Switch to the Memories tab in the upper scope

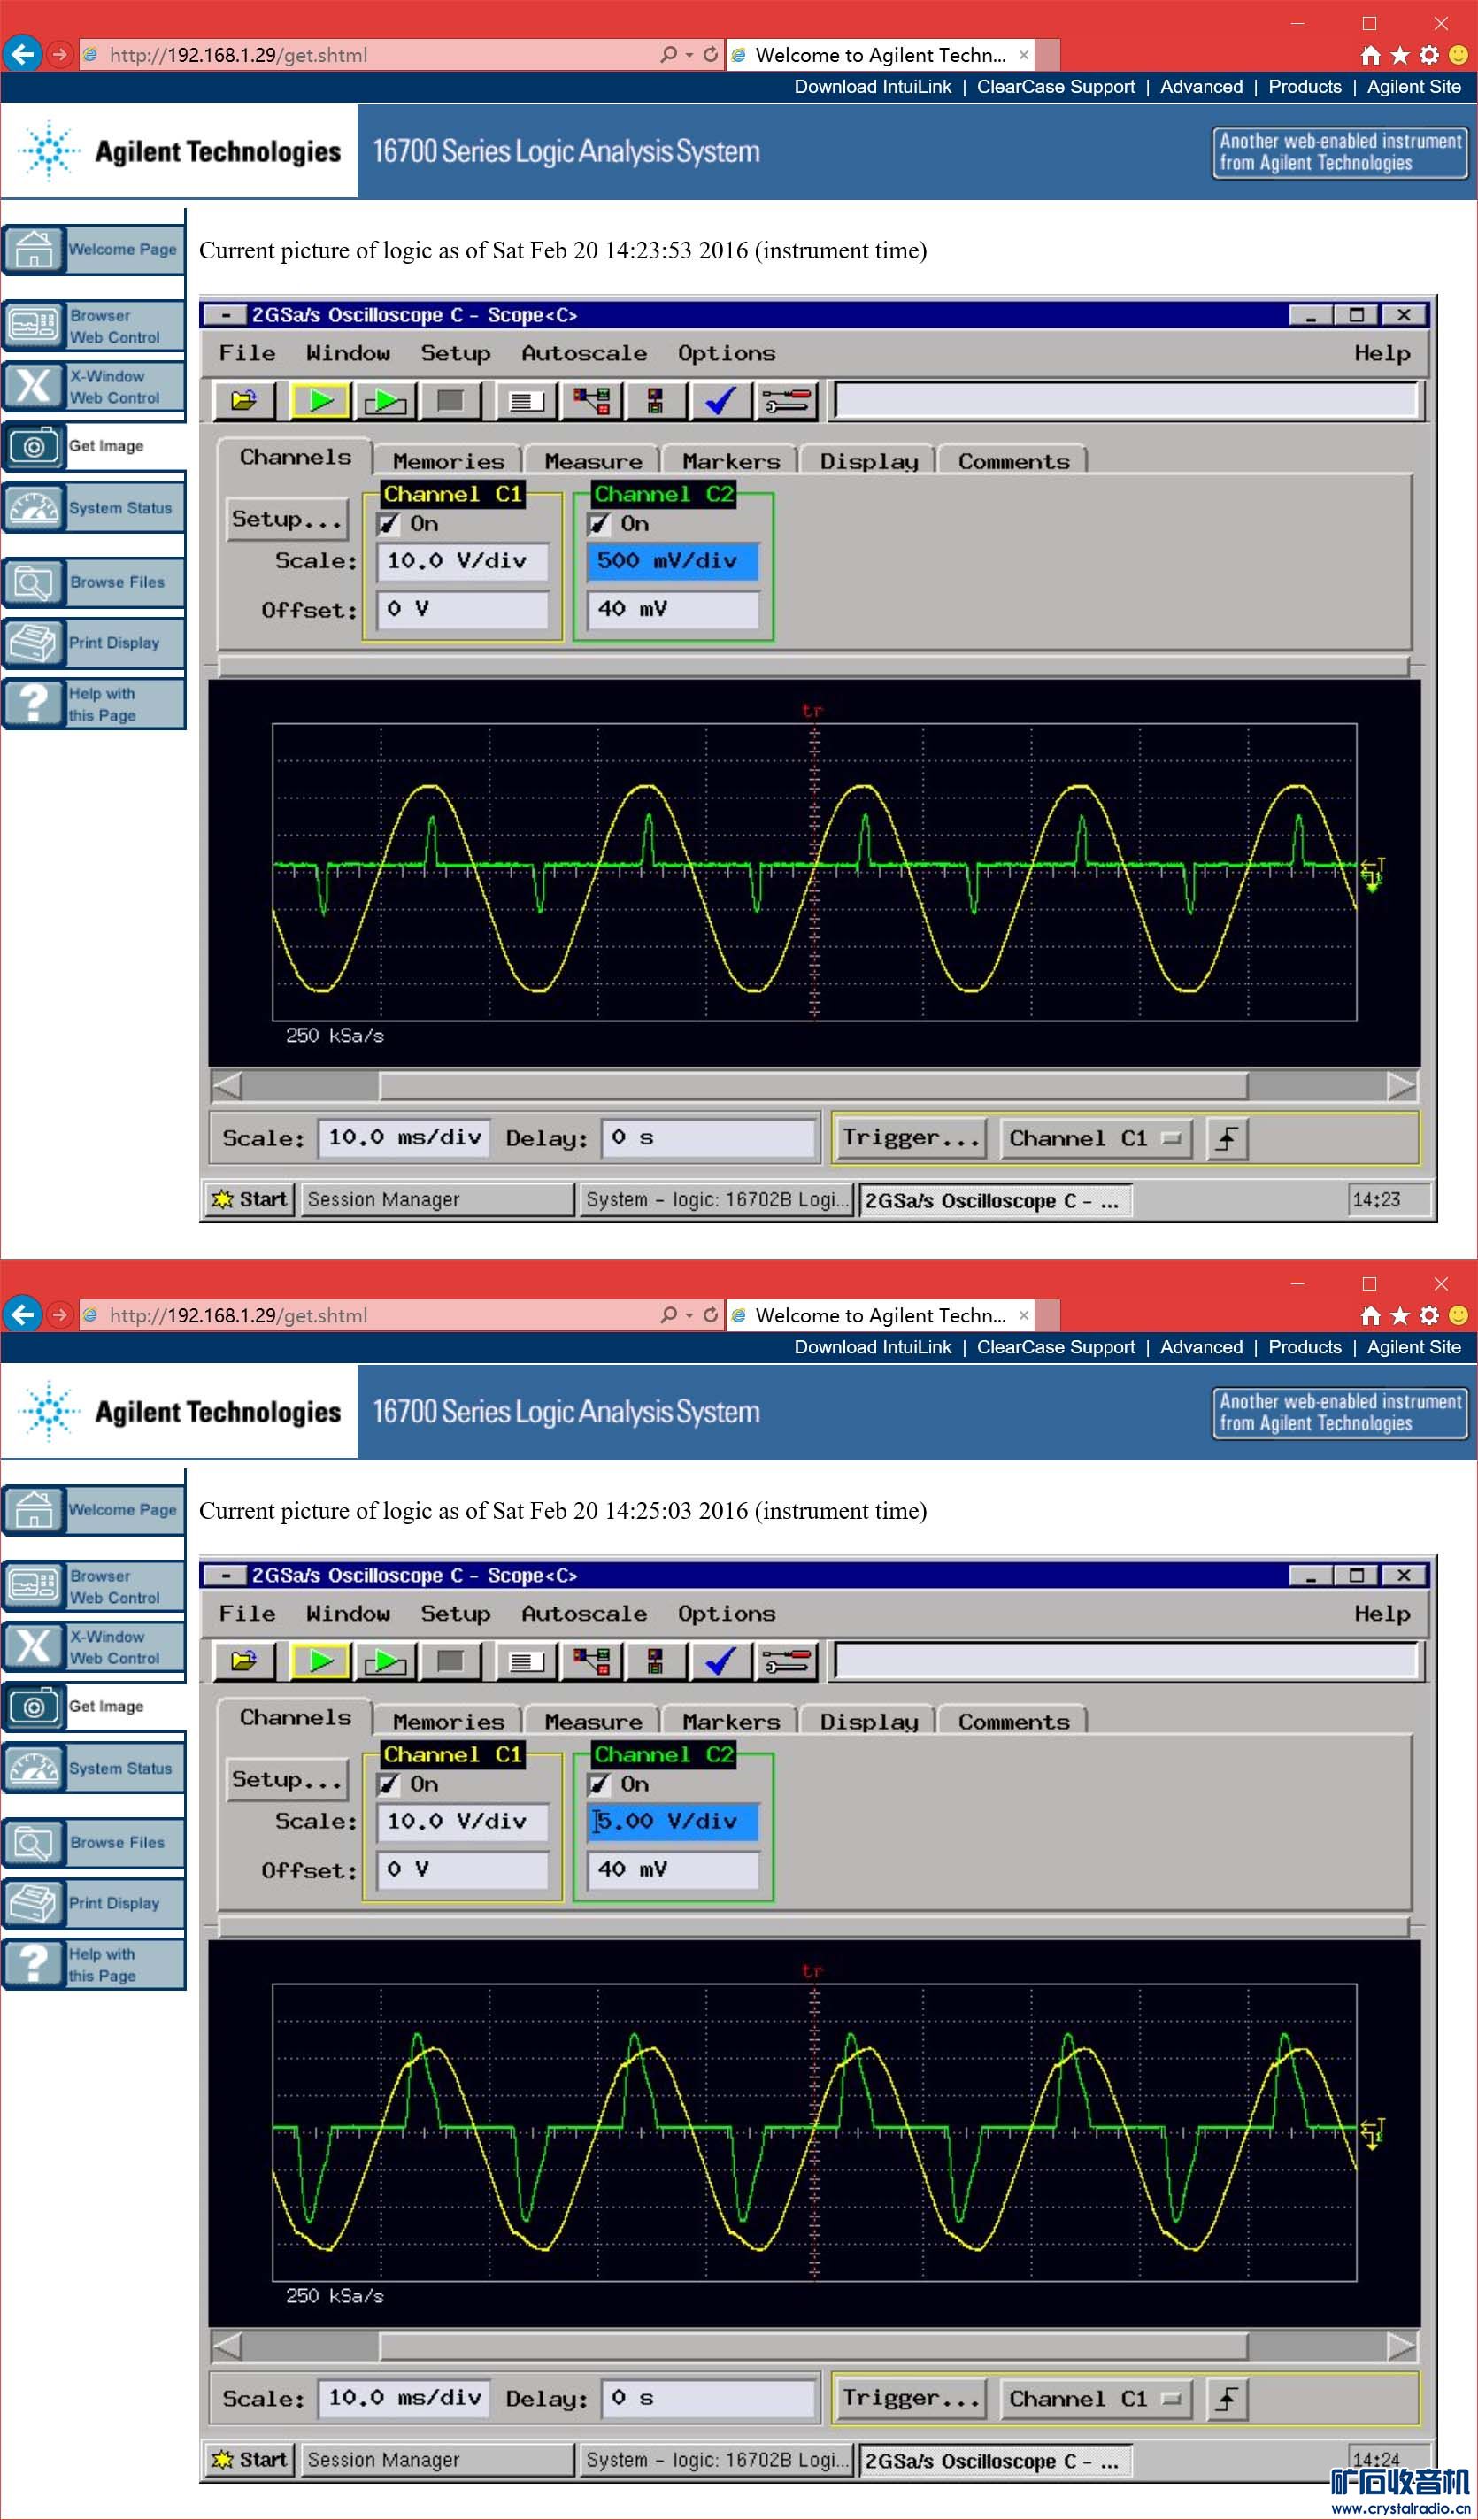click(448, 461)
